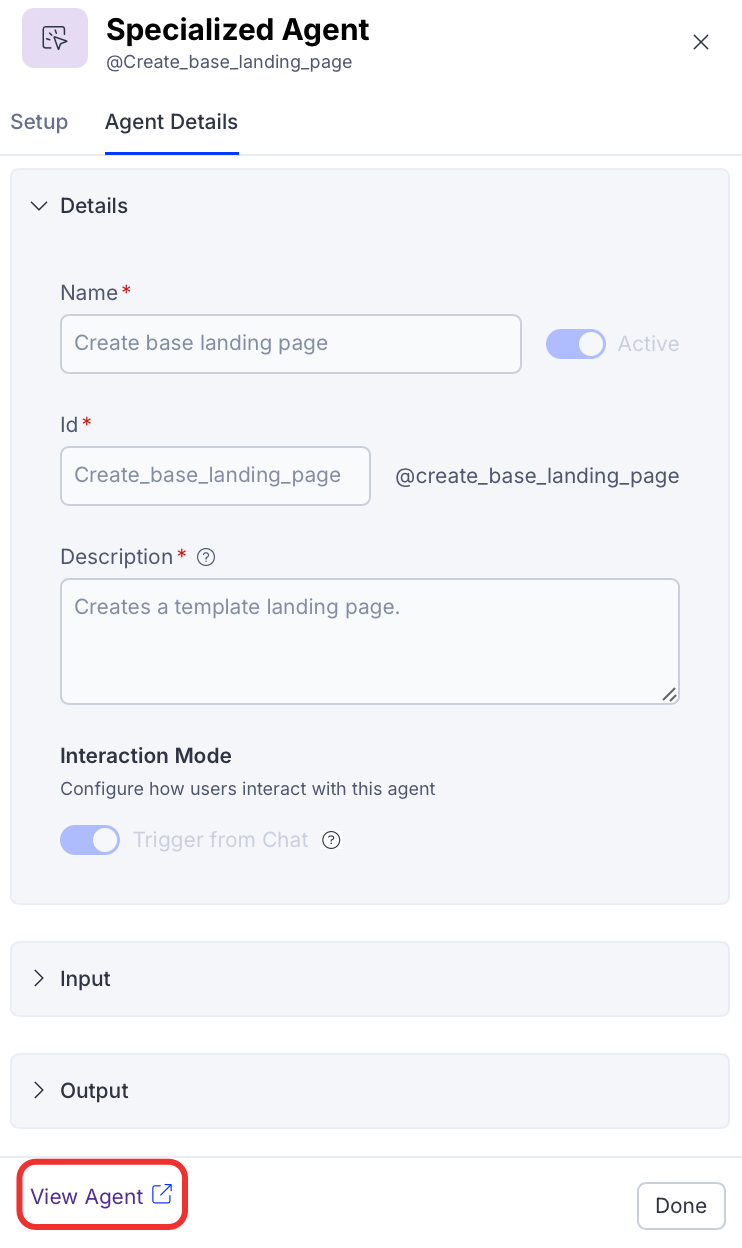Click the Description resize handle

click(669, 694)
